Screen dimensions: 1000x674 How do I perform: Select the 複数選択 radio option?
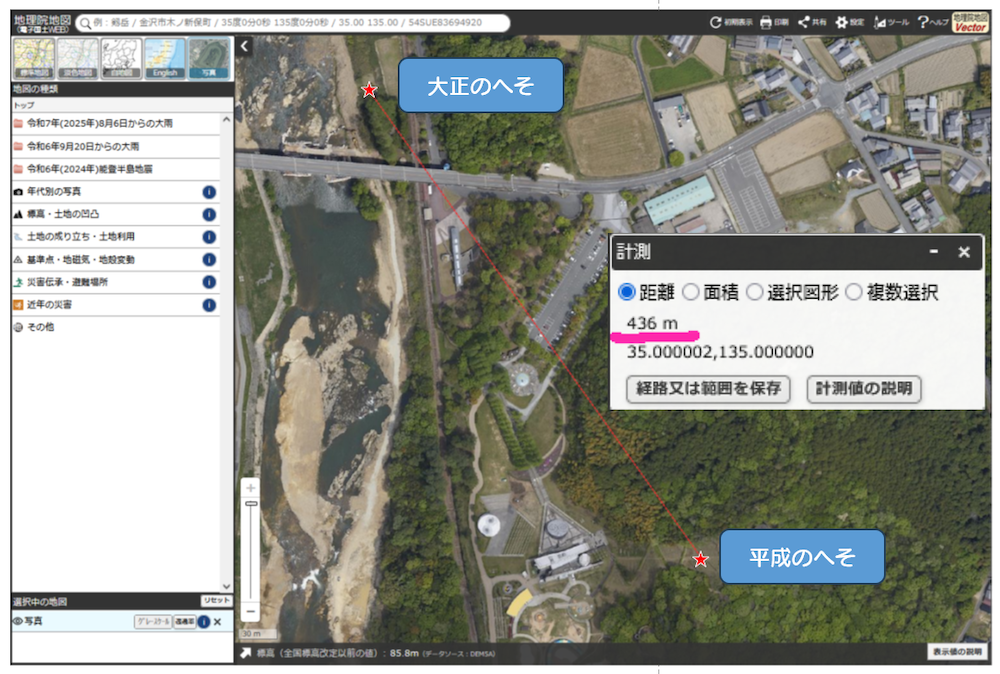point(854,293)
